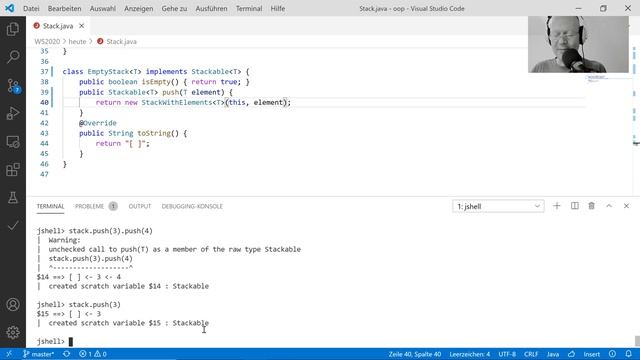Click Stack.java in the breadcrumb
Viewport: 640px width, 360px height.
click(x=121, y=41)
